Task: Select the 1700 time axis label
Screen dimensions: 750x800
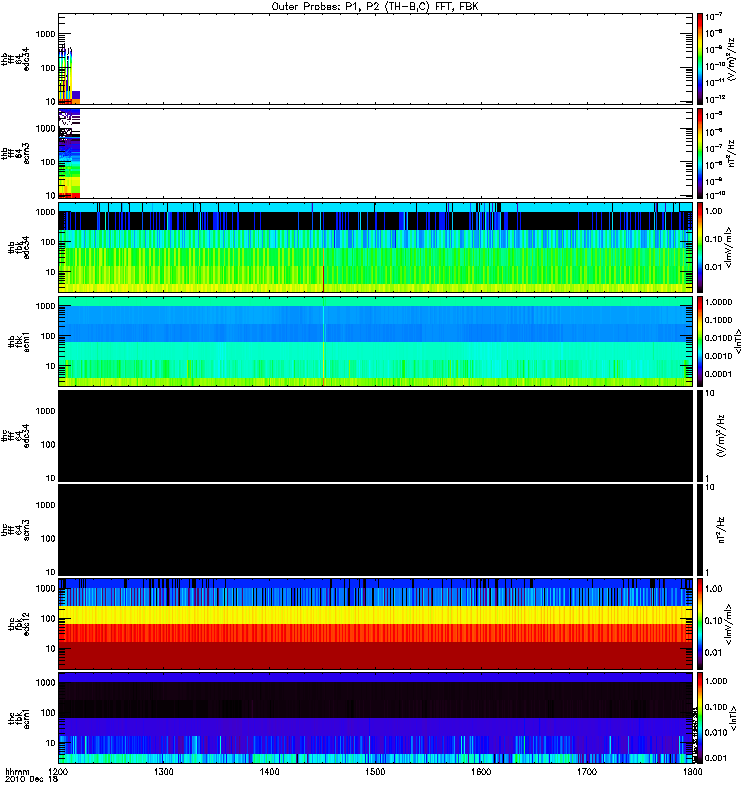Action: [x=587, y=771]
